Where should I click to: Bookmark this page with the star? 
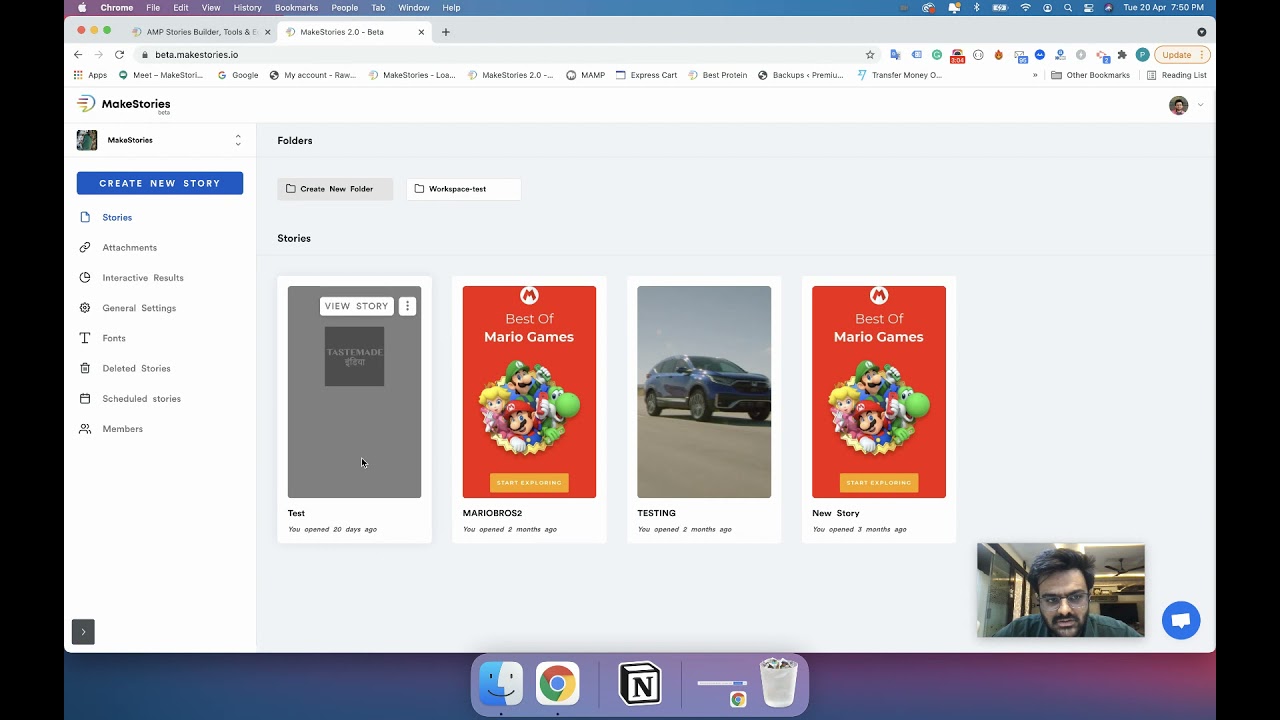(x=870, y=55)
